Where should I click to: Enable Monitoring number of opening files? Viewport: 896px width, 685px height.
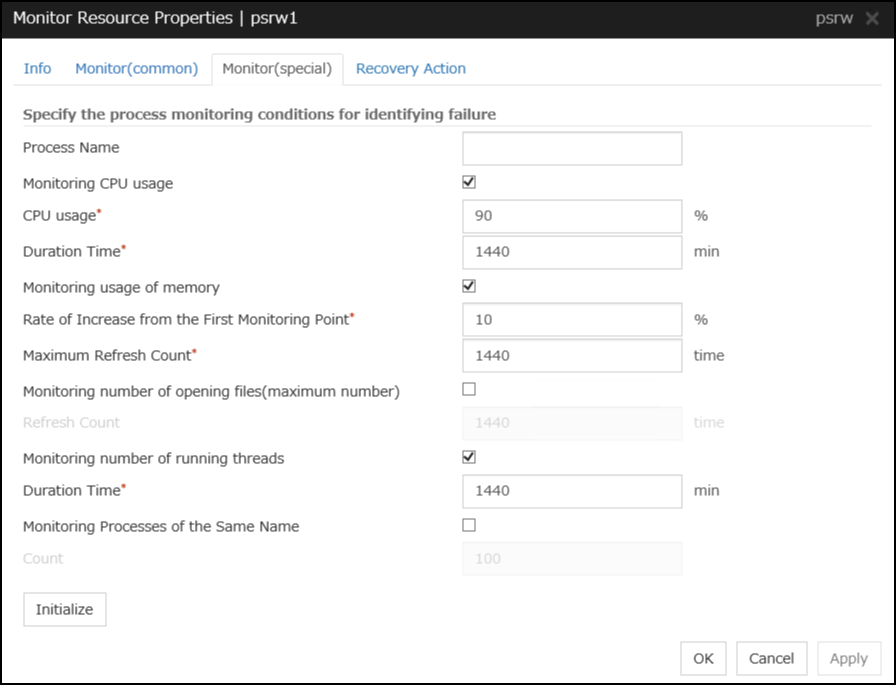(x=469, y=390)
